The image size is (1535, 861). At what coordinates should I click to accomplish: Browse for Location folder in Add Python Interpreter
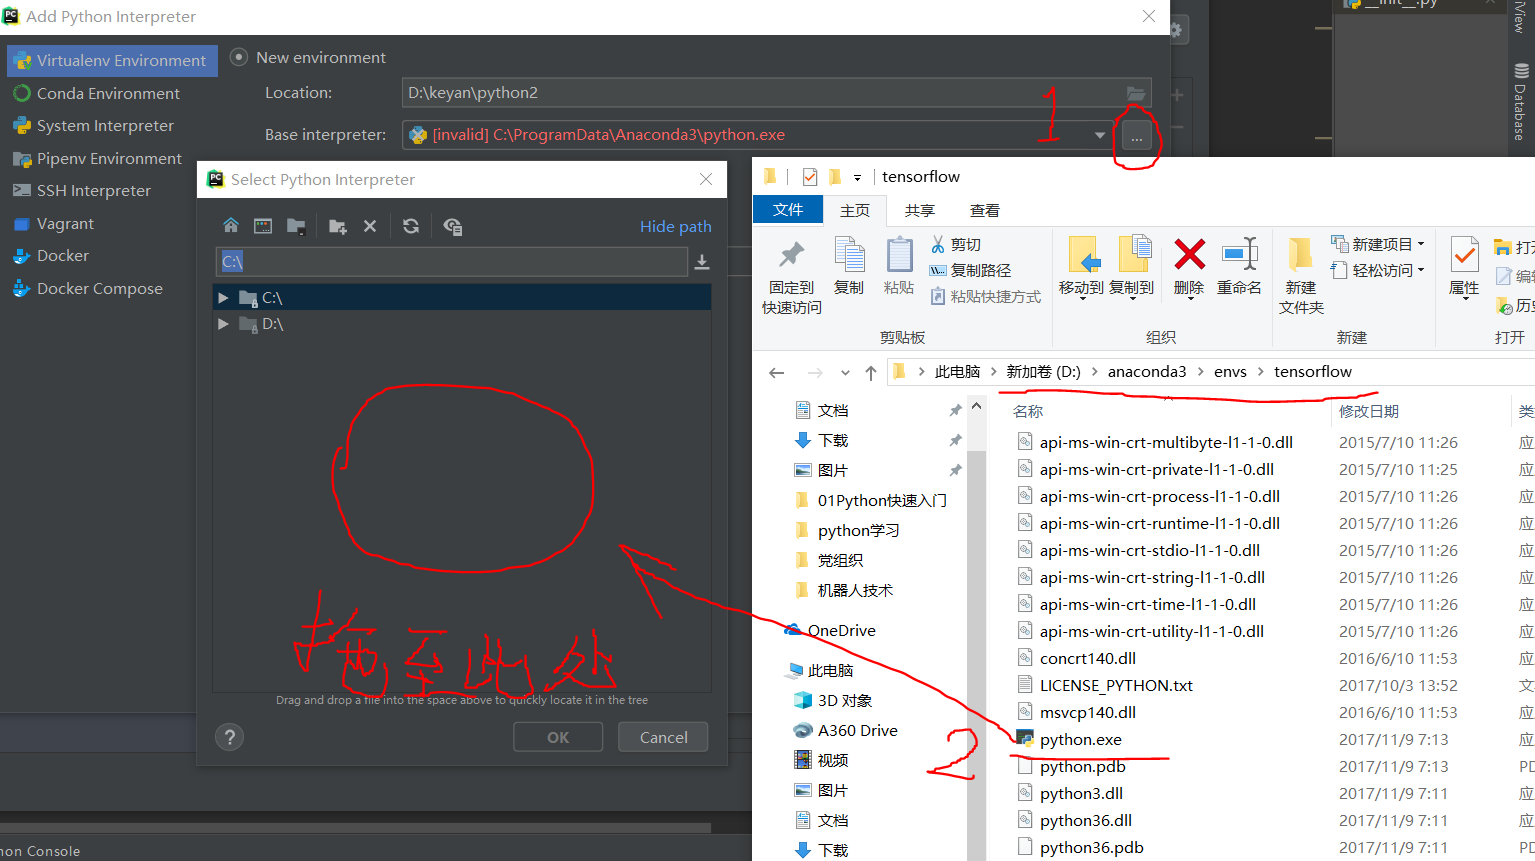(x=1136, y=93)
